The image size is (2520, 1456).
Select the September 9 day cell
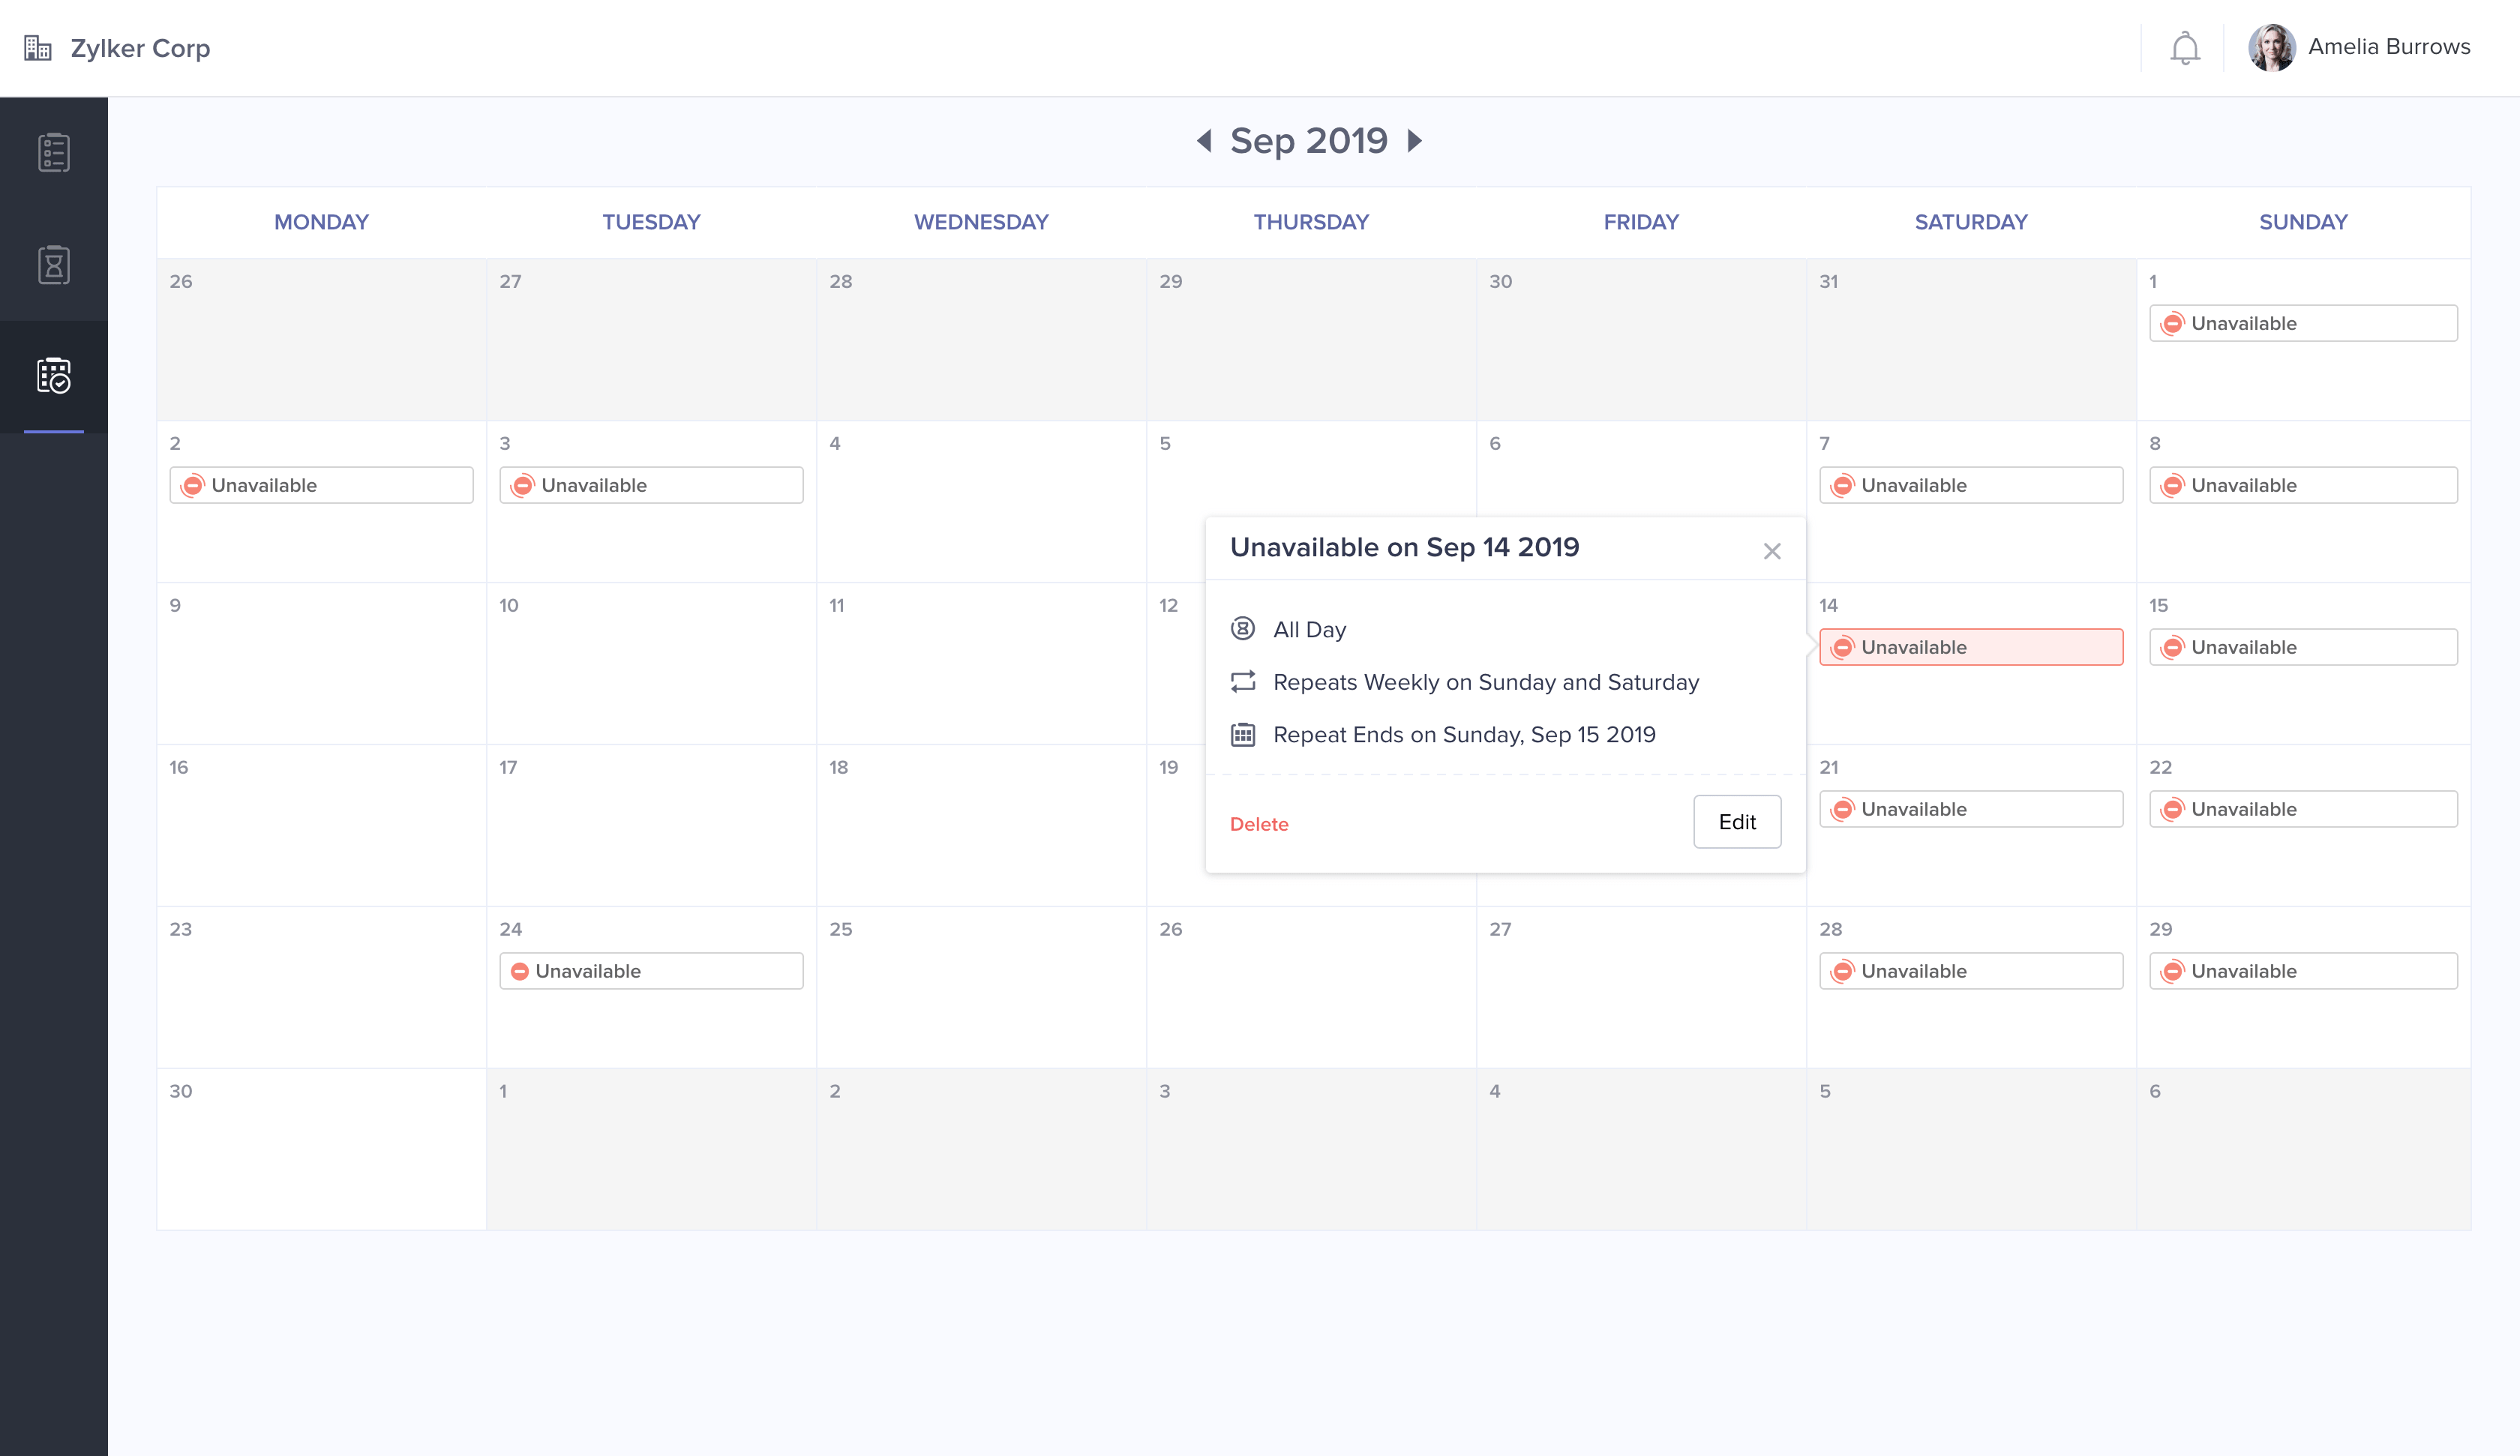(321, 664)
